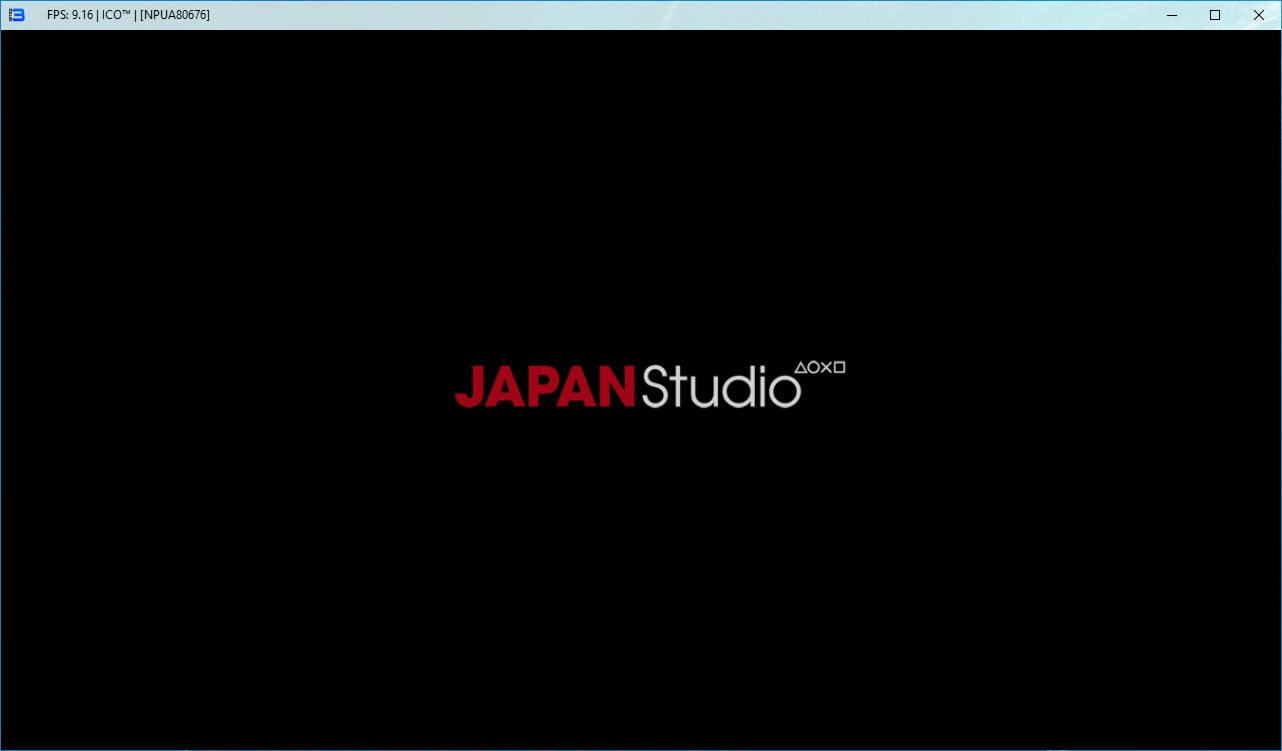Click the ICO™ game name in title bar
This screenshot has height=751, width=1282.
[117, 15]
